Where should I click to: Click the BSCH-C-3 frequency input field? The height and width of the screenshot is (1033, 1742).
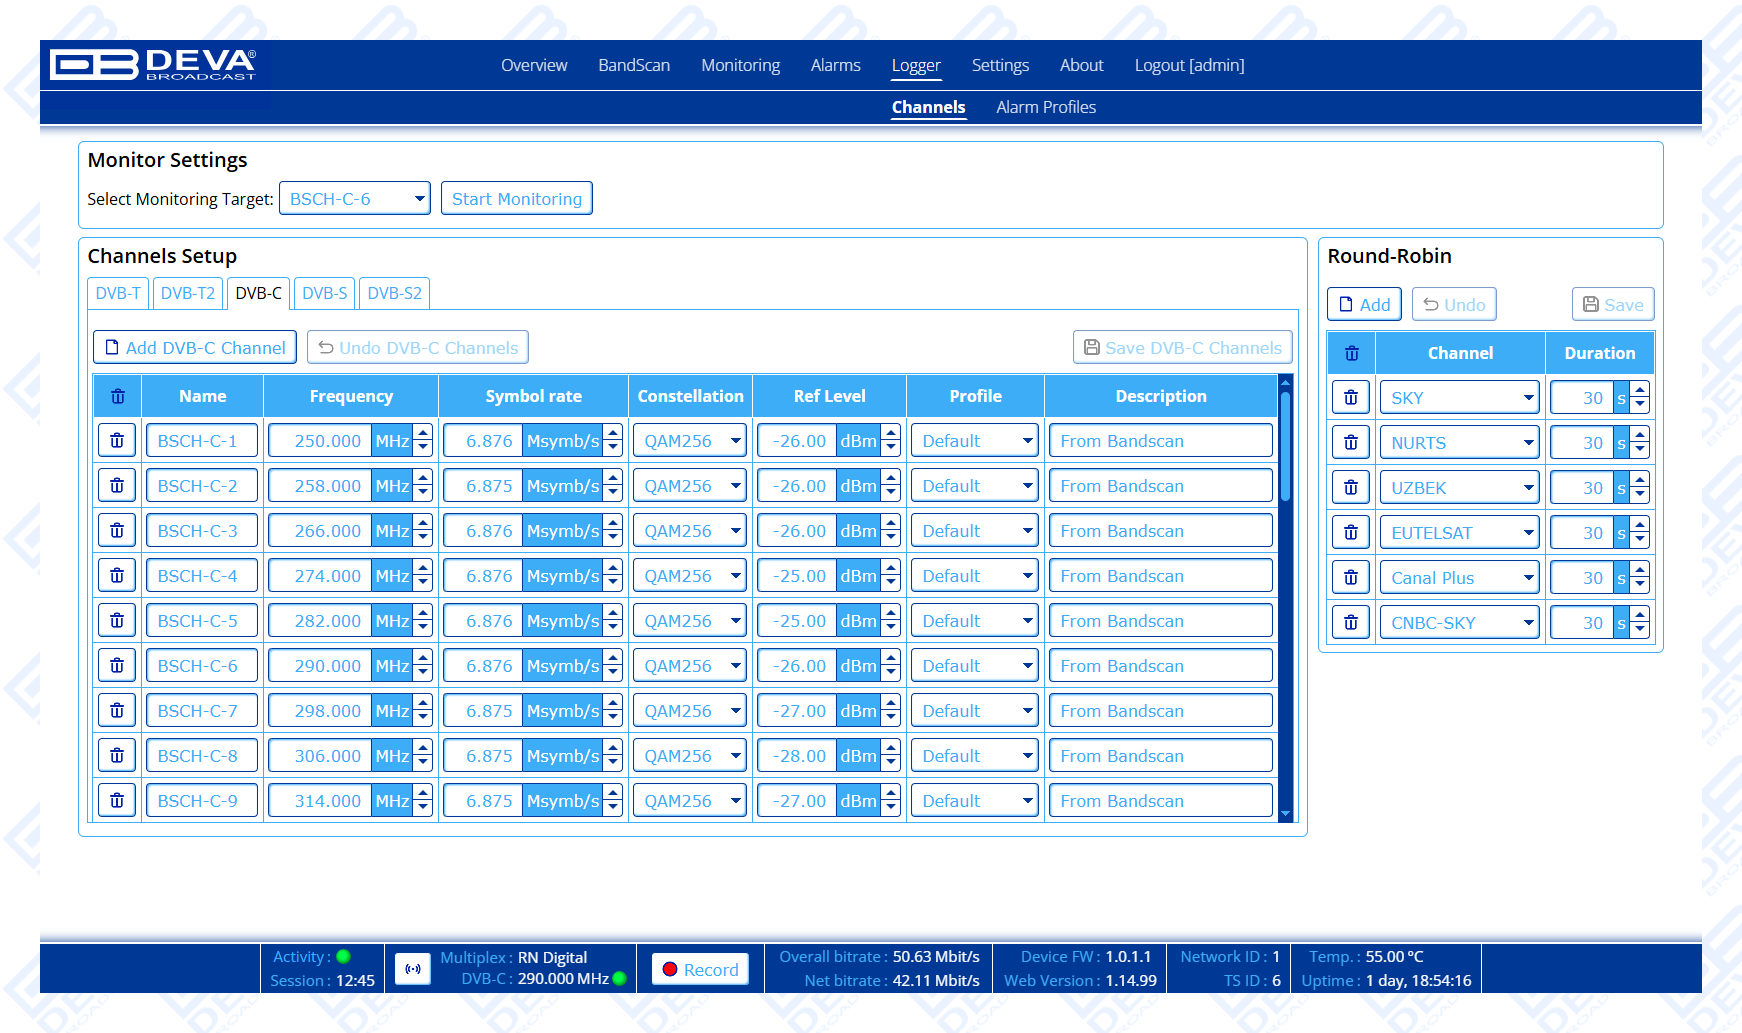pyautogui.click(x=320, y=531)
